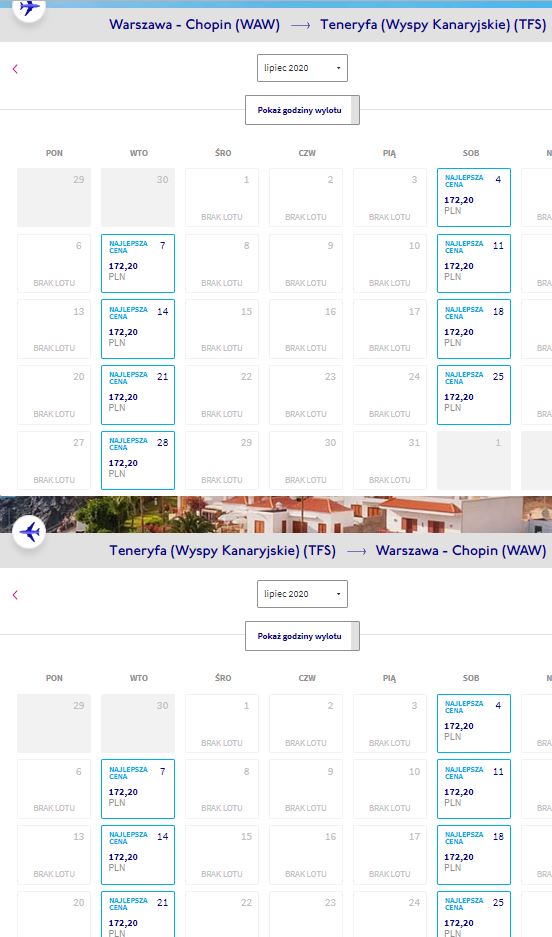Click the outbound flight airplane icon
Image resolution: width=552 pixels, height=937 pixels.
click(x=29, y=8)
